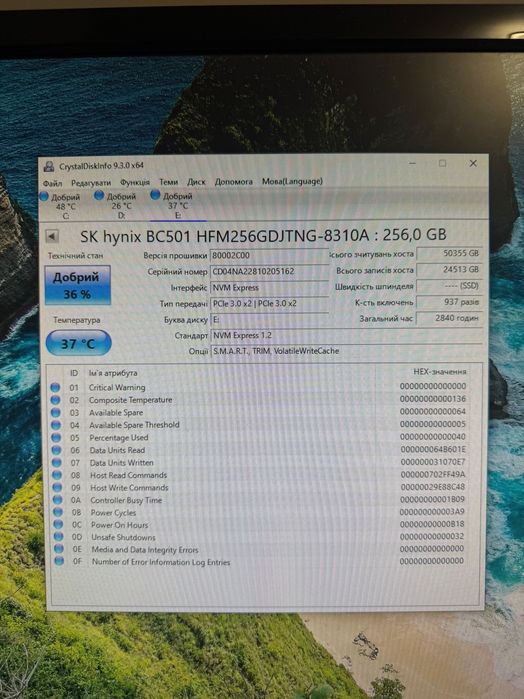The image size is (524, 699).
Task: Click hex value 00000000003A9
Action: click(432, 512)
